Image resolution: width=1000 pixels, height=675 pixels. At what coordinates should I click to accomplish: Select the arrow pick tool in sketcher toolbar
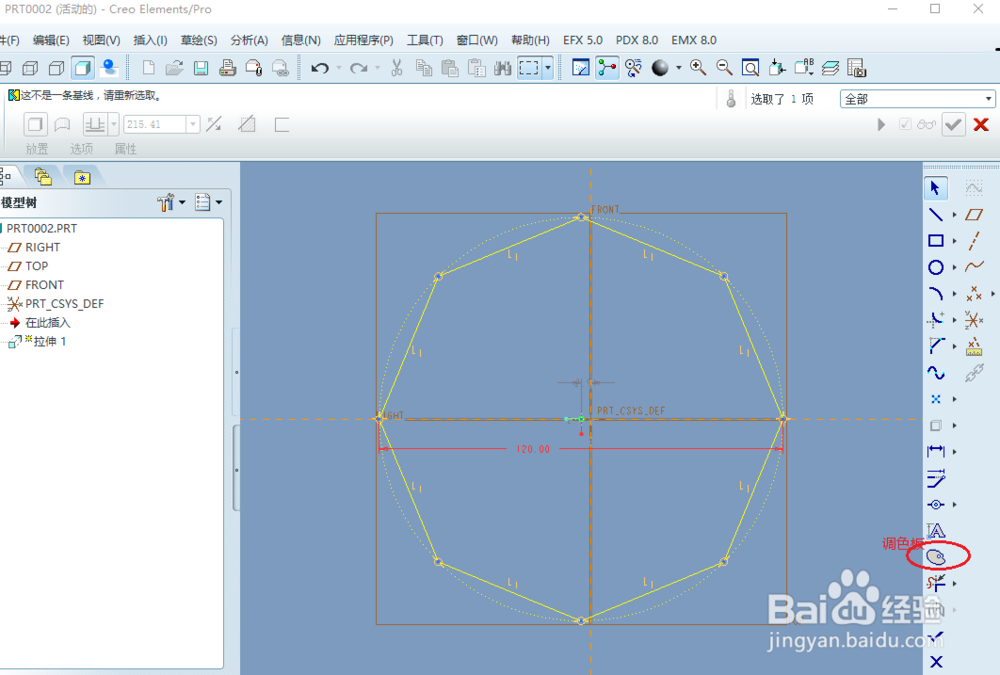(936, 188)
